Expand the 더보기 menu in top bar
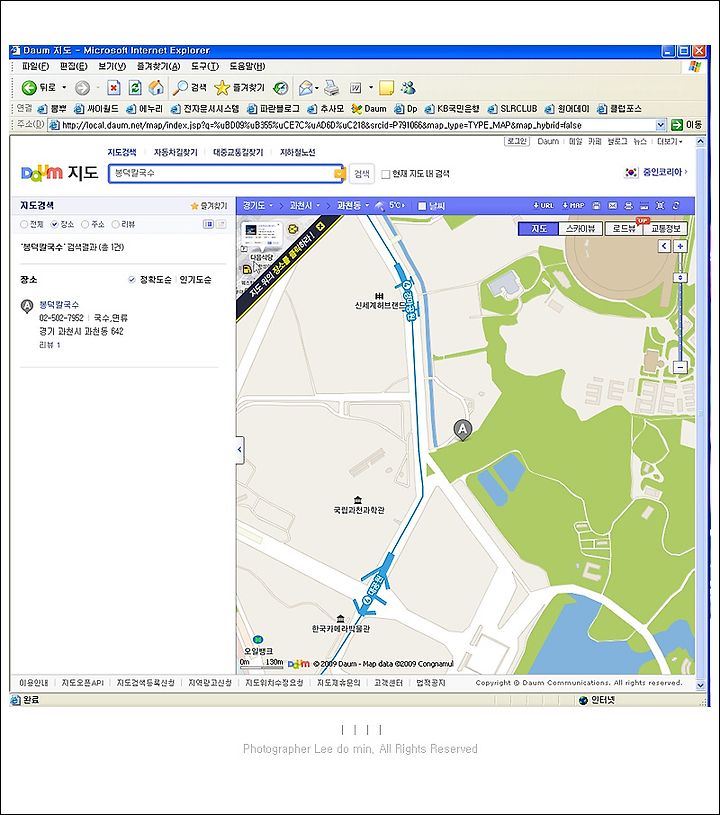The width and height of the screenshot is (720, 815). [x=670, y=141]
